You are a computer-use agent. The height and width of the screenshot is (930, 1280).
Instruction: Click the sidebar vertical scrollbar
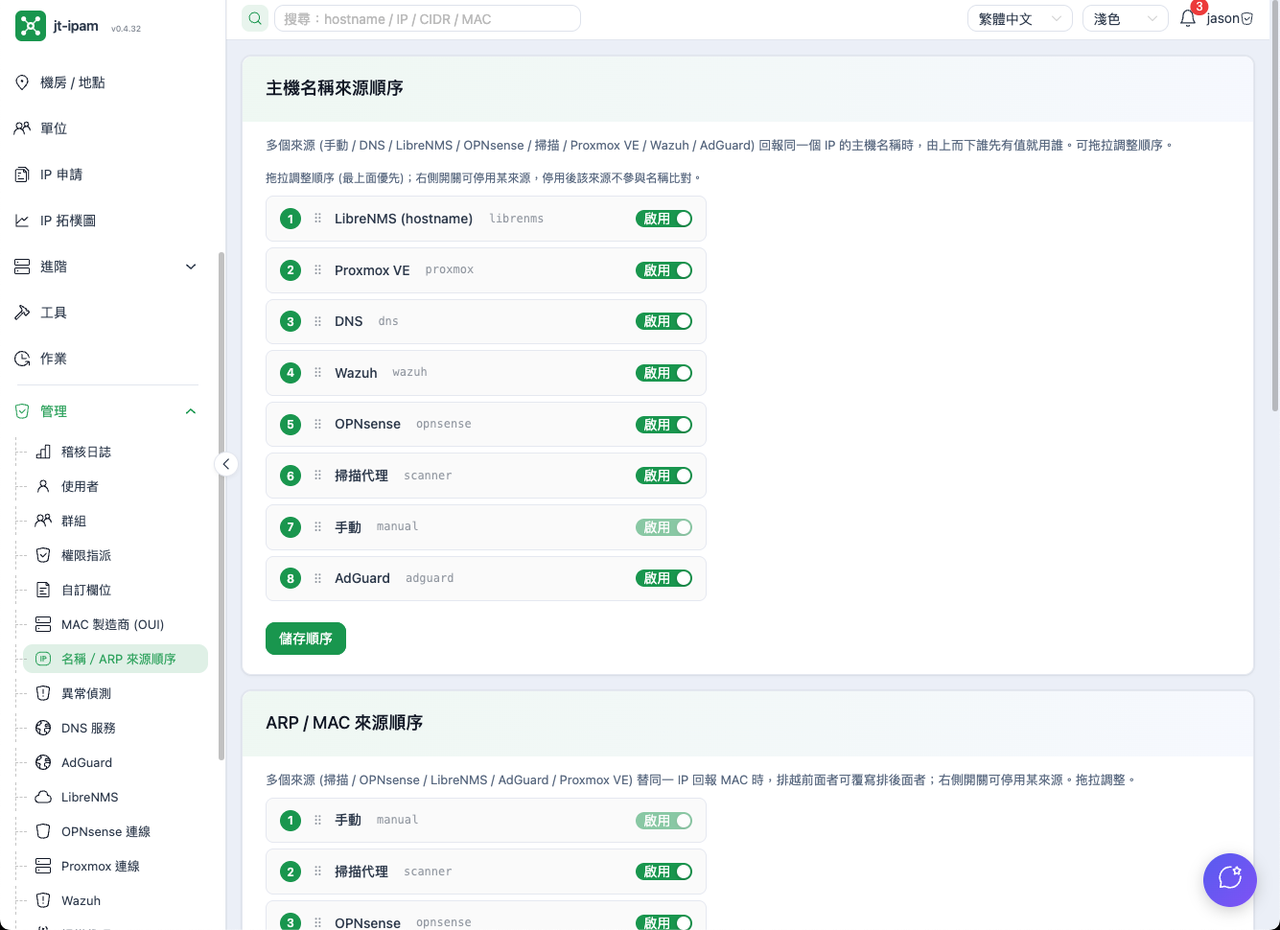(221, 505)
